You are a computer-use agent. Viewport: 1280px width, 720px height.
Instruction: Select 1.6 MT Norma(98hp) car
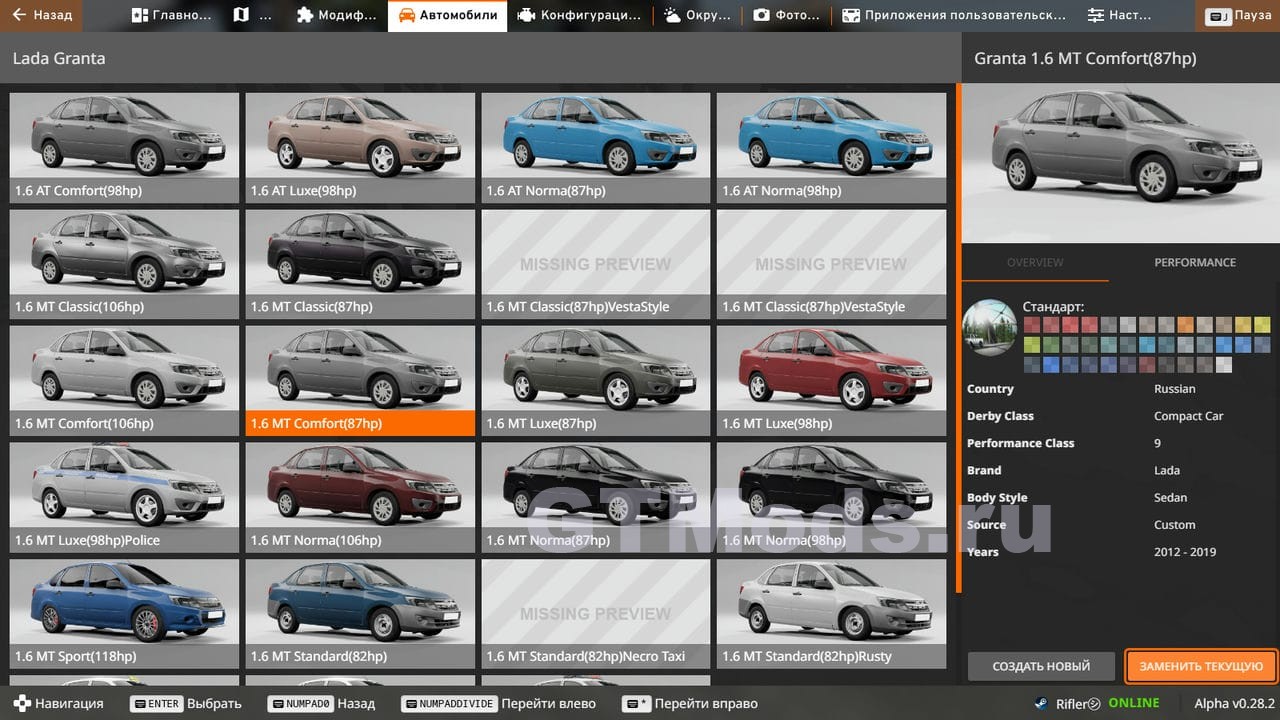pyautogui.click(x=831, y=497)
